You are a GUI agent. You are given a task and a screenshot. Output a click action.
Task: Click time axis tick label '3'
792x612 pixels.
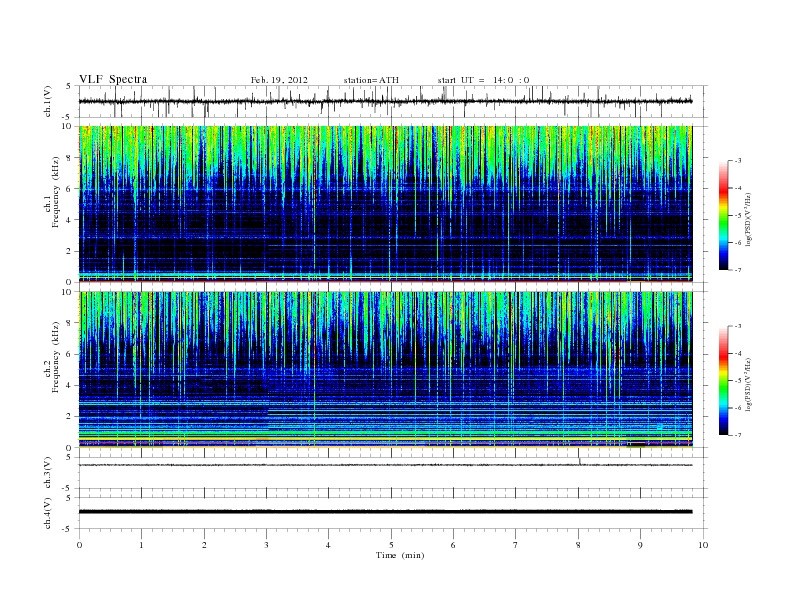tap(266, 545)
